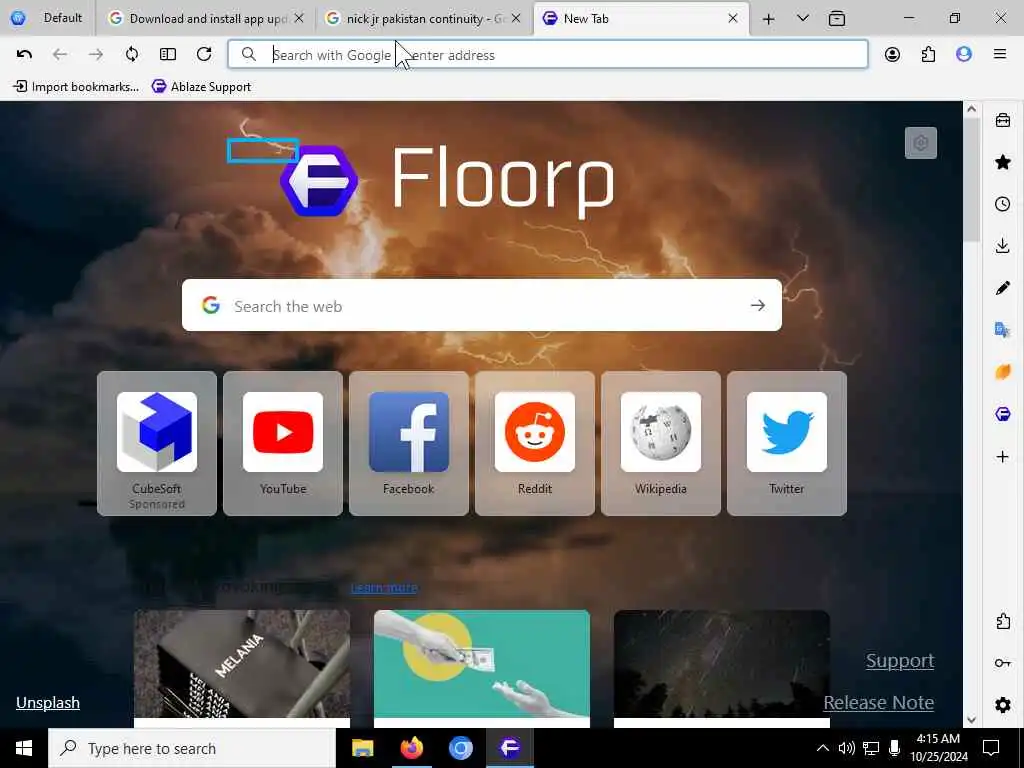Open the Twitter shortcut tile

click(x=787, y=443)
